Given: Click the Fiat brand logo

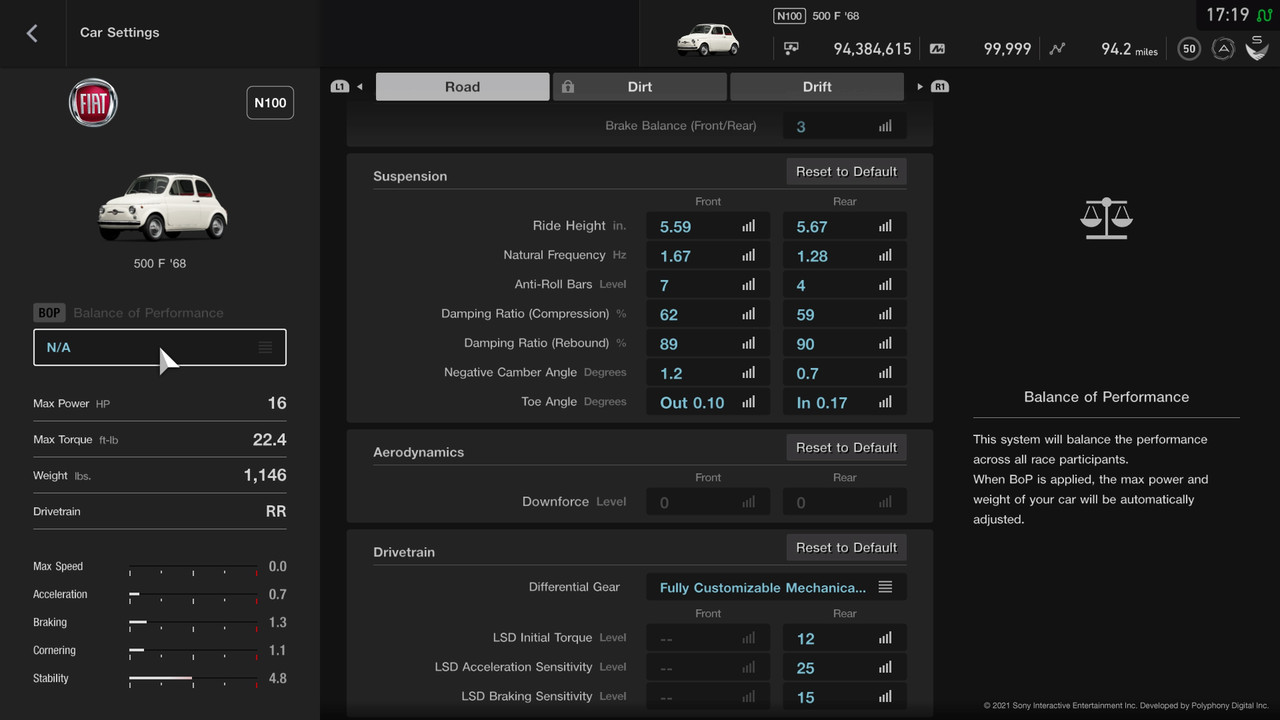Looking at the screenshot, I should point(93,103).
